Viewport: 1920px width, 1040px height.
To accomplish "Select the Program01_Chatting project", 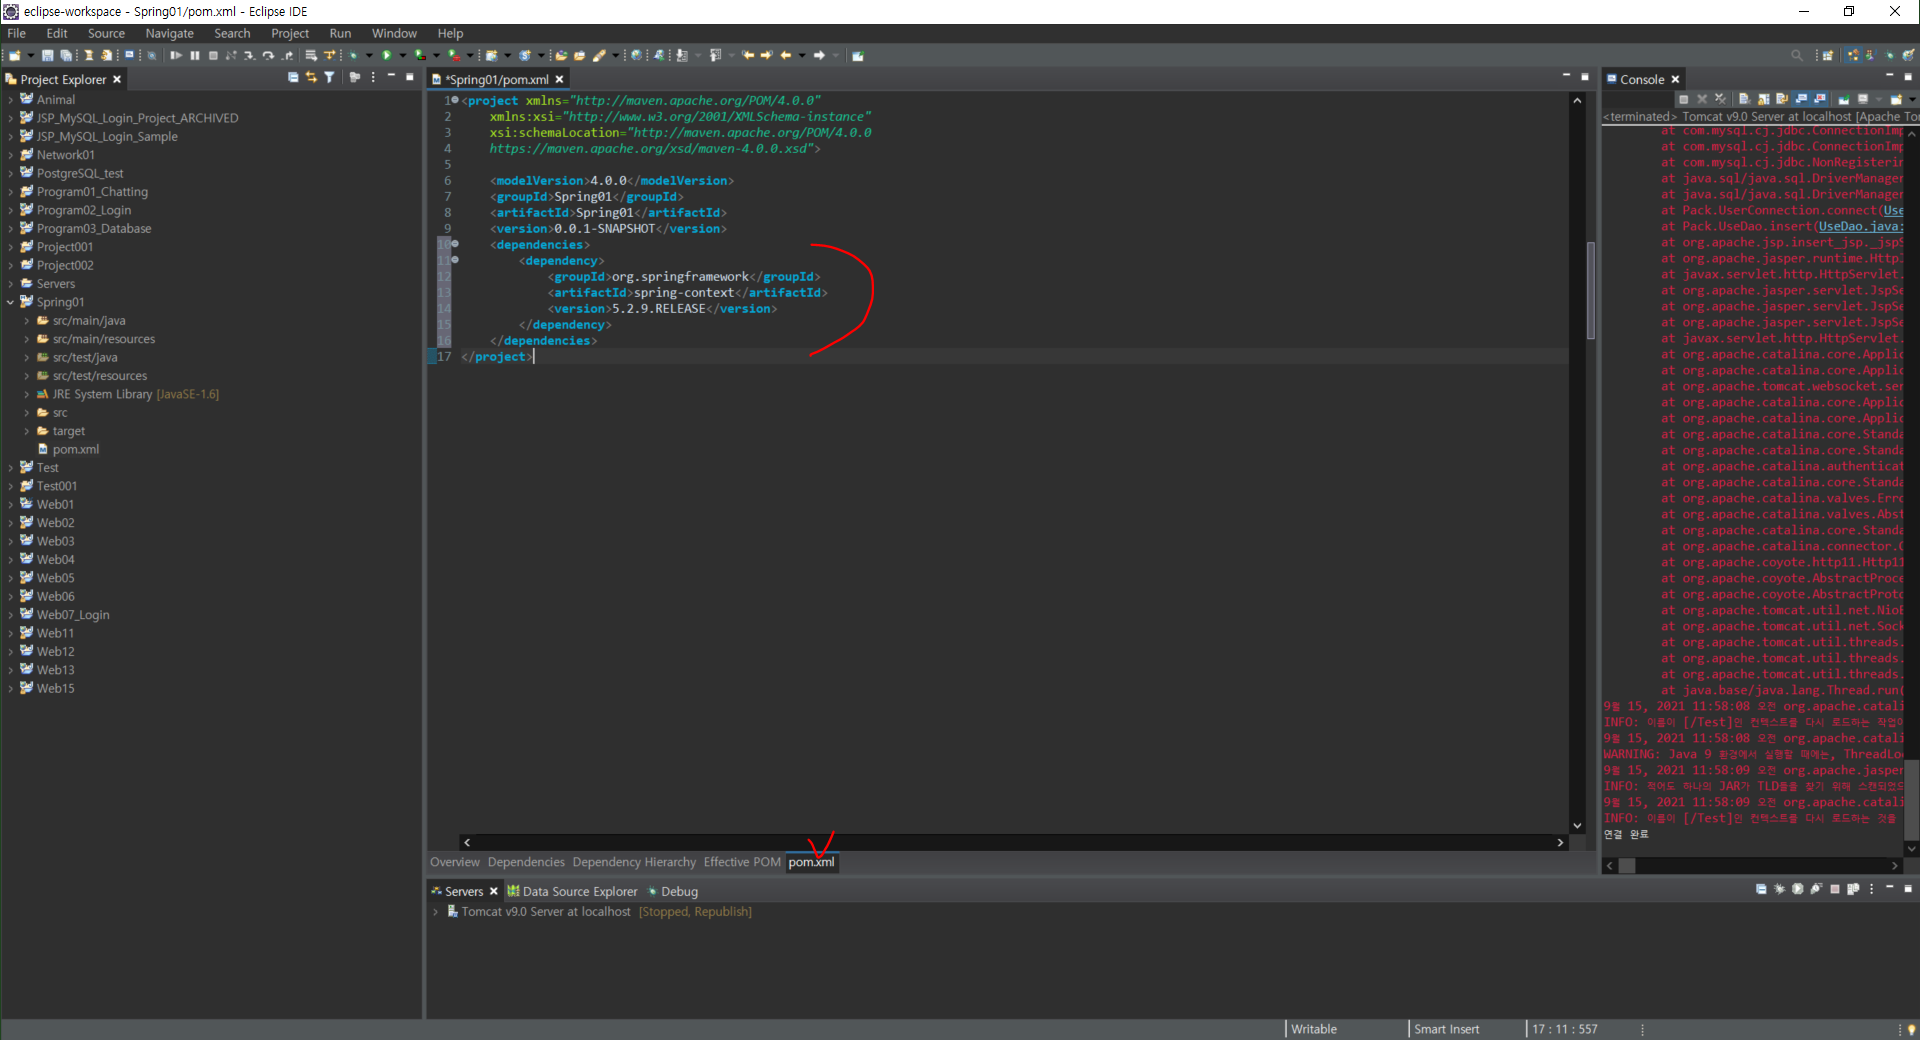I will 92,192.
